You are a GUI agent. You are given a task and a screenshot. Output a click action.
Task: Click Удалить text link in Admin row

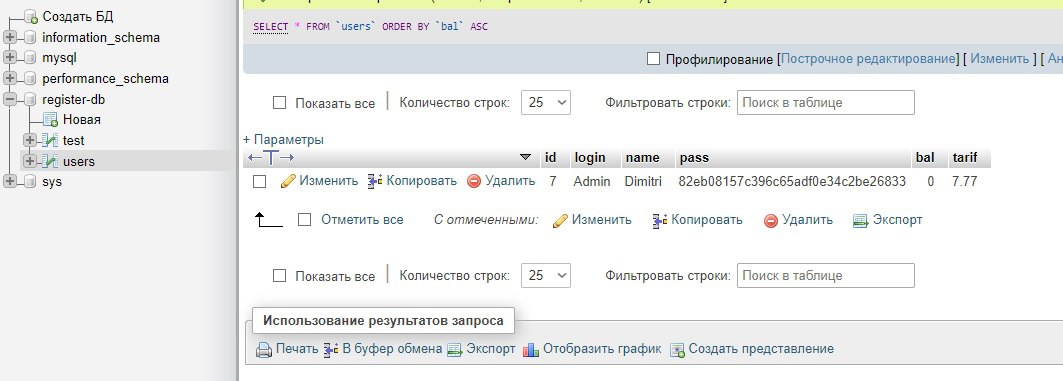coord(510,181)
